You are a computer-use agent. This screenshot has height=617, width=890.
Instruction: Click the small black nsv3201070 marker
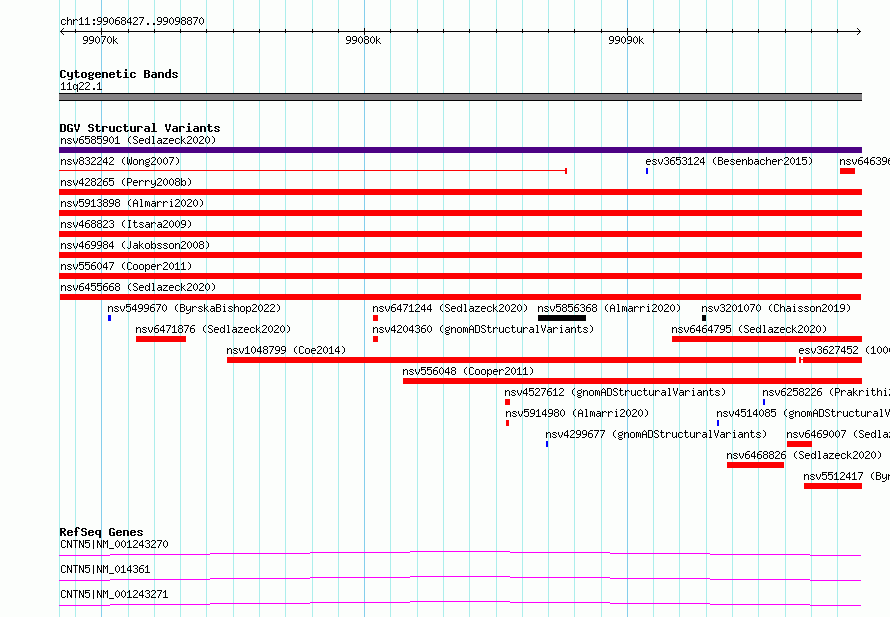point(704,318)
